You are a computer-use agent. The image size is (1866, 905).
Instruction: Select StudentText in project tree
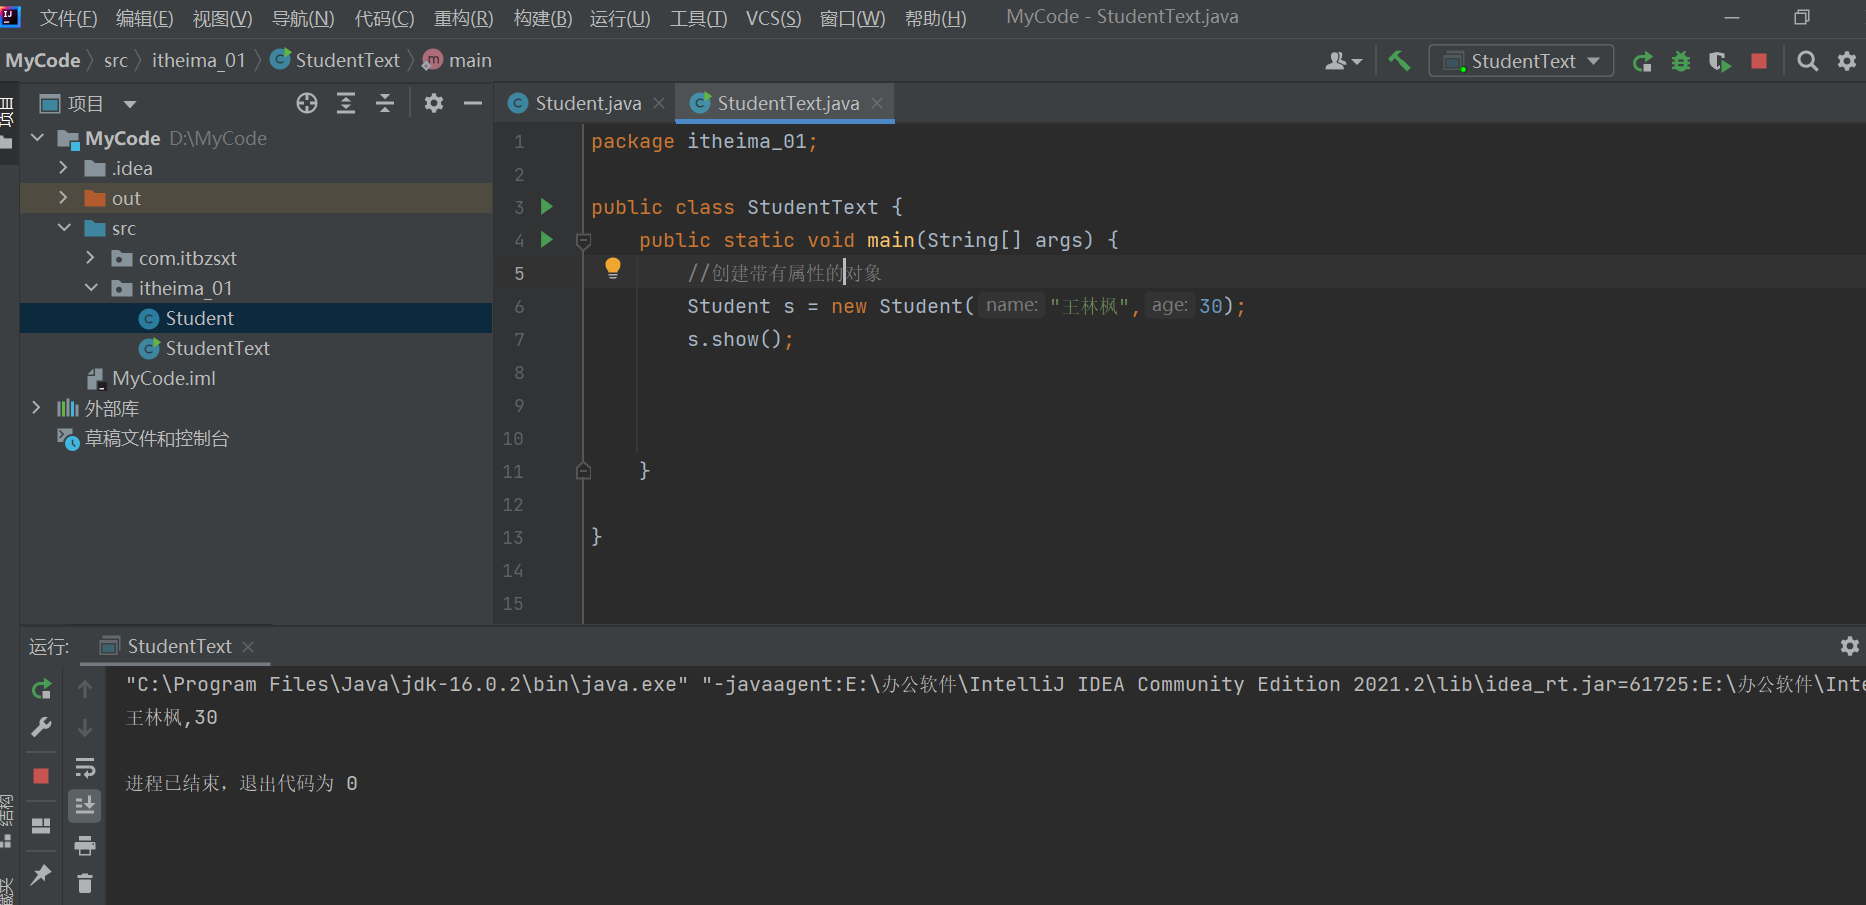point(217,348)
